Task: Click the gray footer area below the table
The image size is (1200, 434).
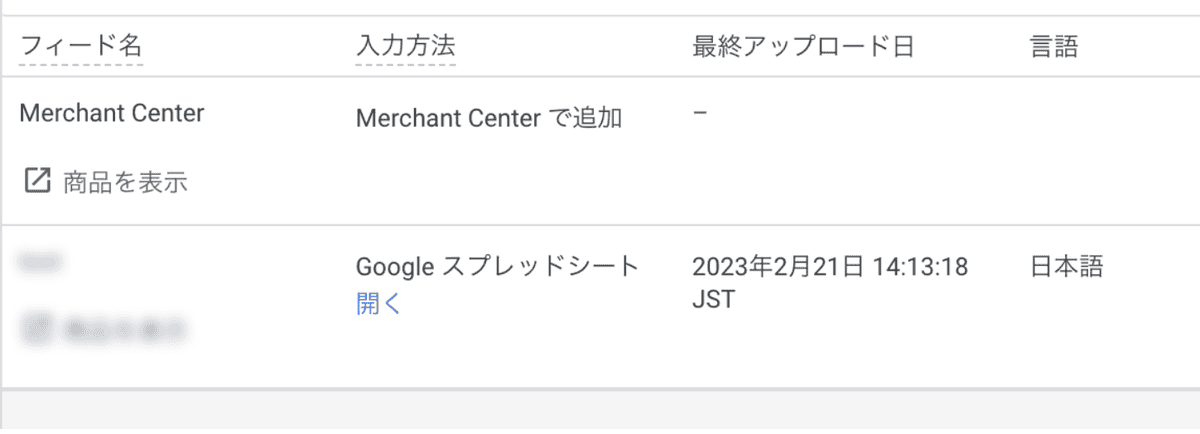Action: (600, 411)
